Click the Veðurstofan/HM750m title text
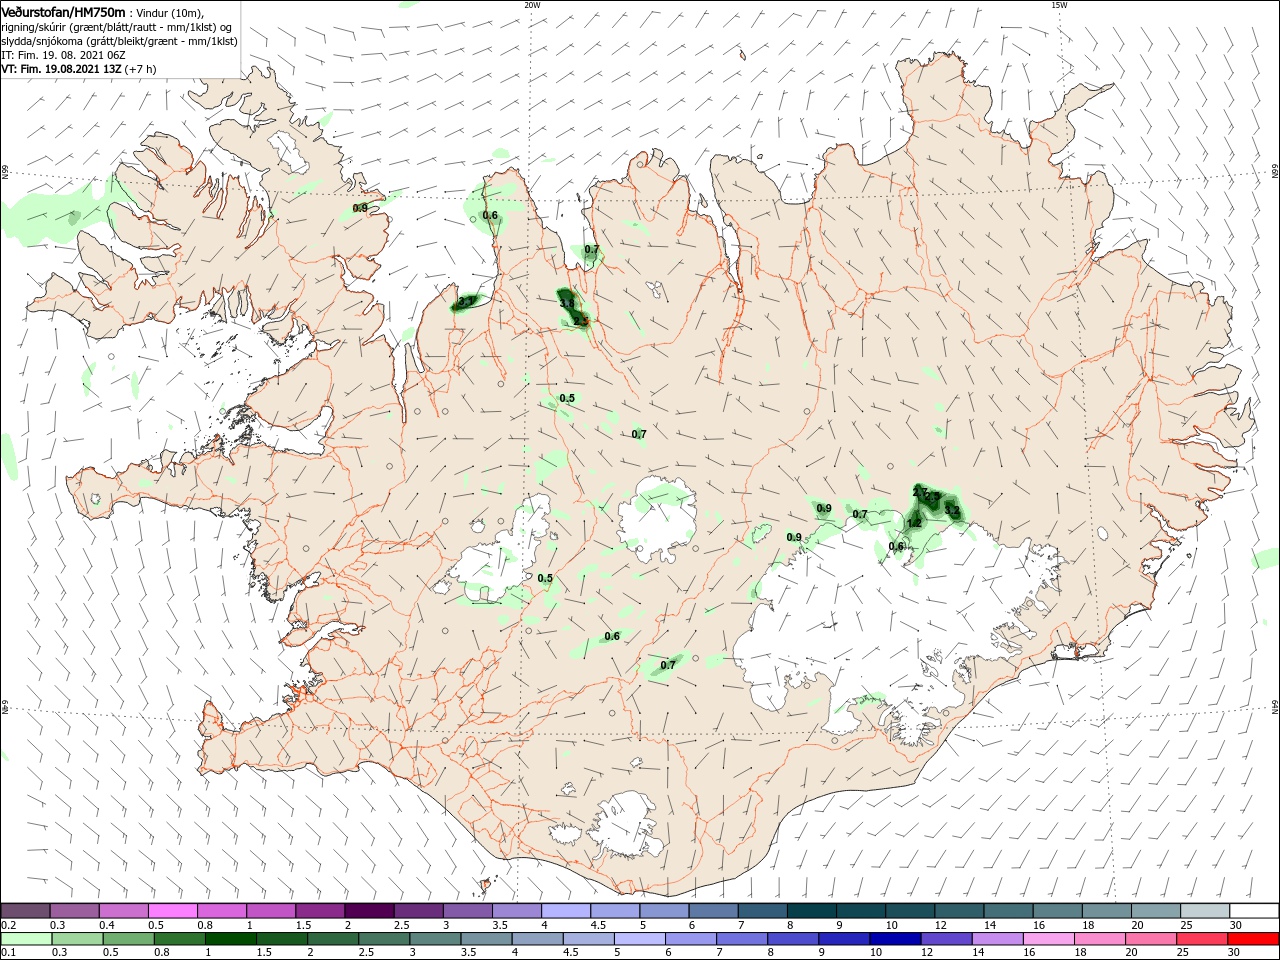The height and width of the screenshot is (960, 1280). [x=63, y=12]
